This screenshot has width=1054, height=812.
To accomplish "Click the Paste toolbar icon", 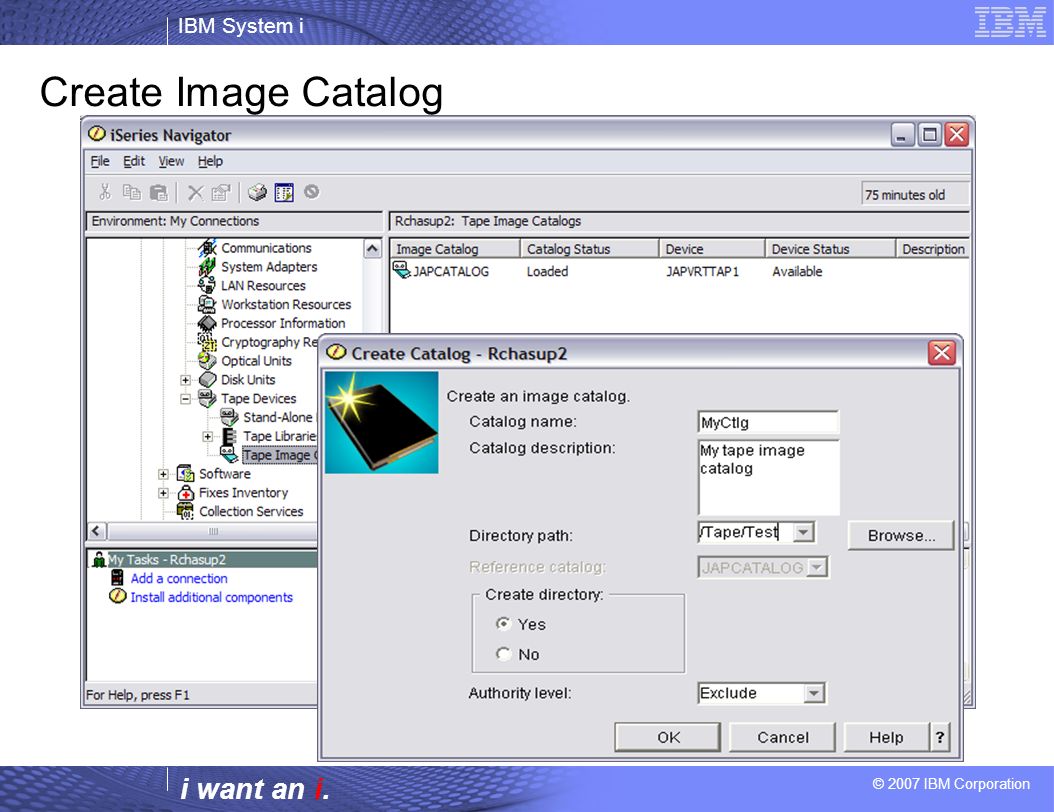I will pos(159,192).
